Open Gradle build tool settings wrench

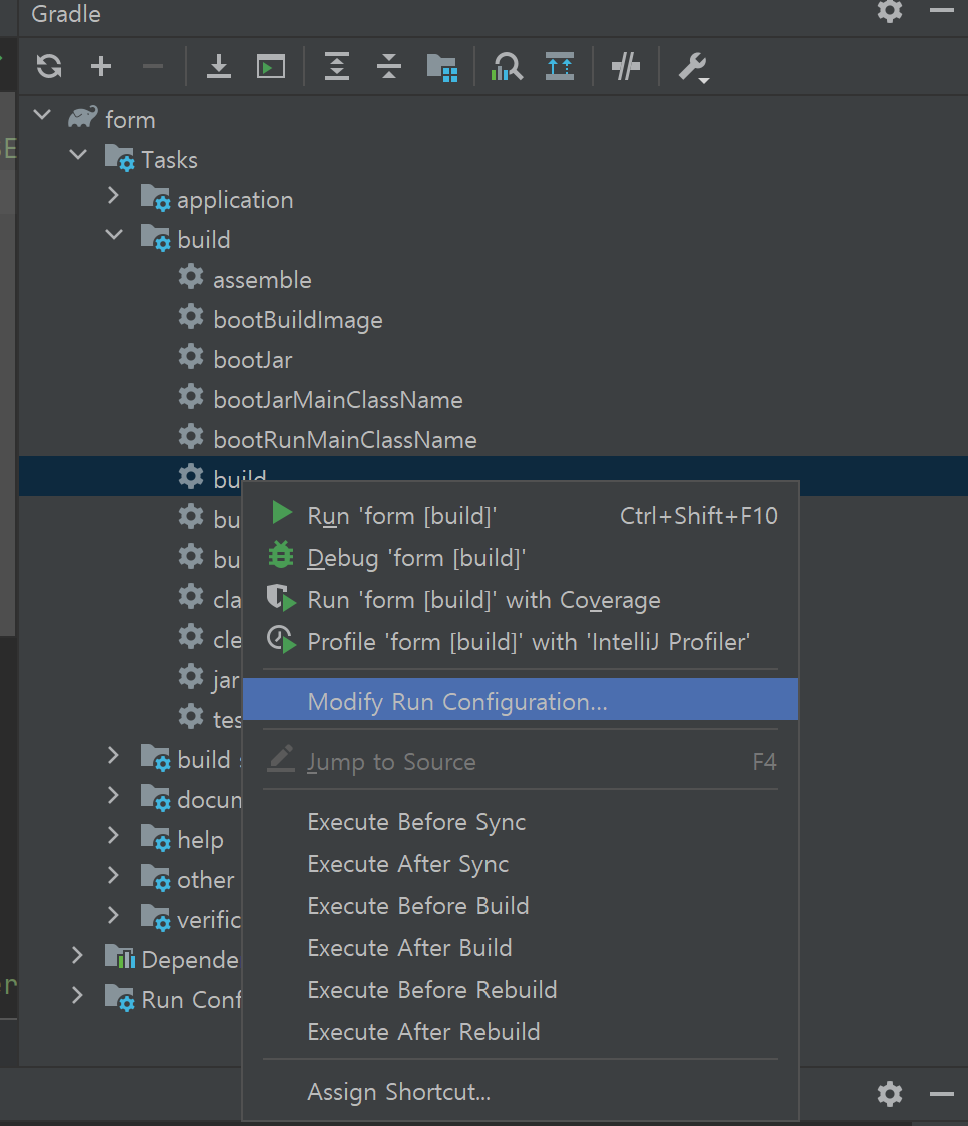pyautogui.click(x=694, y=68)
